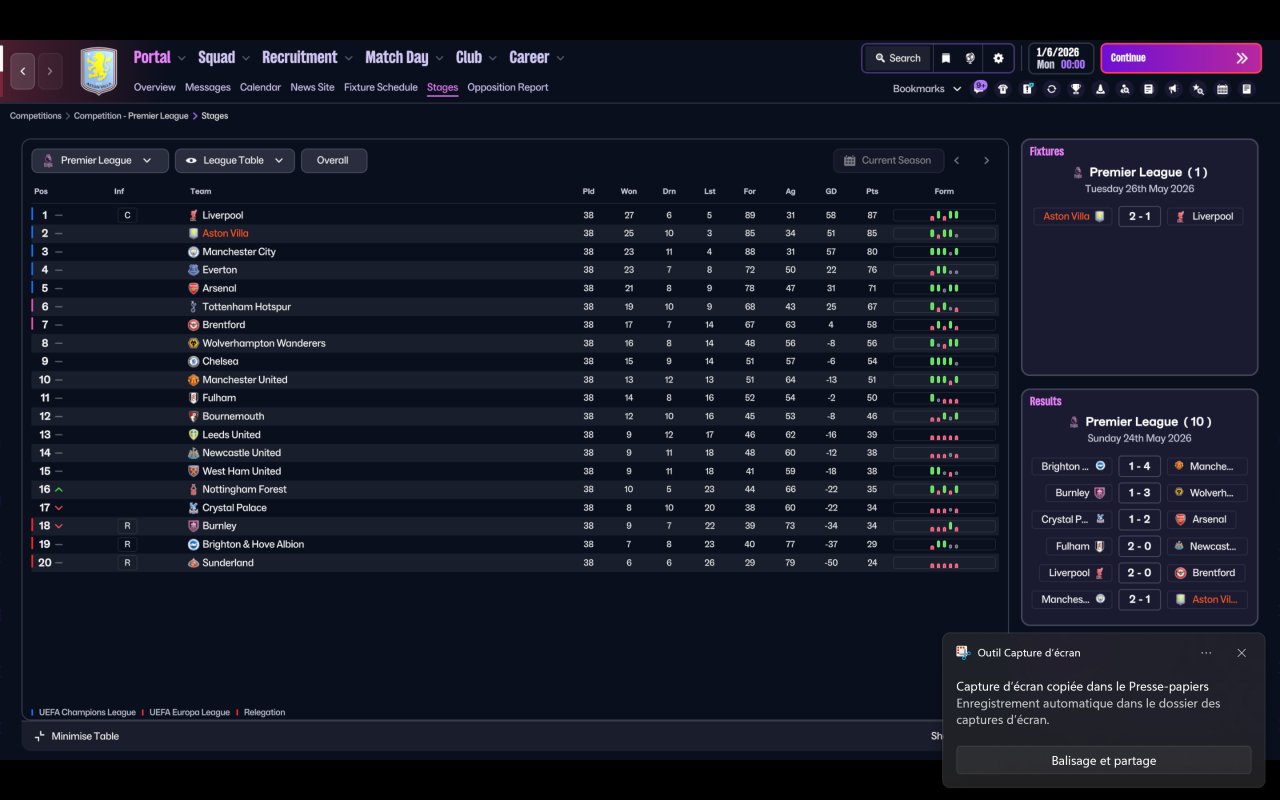Open Competition - Premier League breadcrumb
This screenshot has height=800, width=1280.
131,116
